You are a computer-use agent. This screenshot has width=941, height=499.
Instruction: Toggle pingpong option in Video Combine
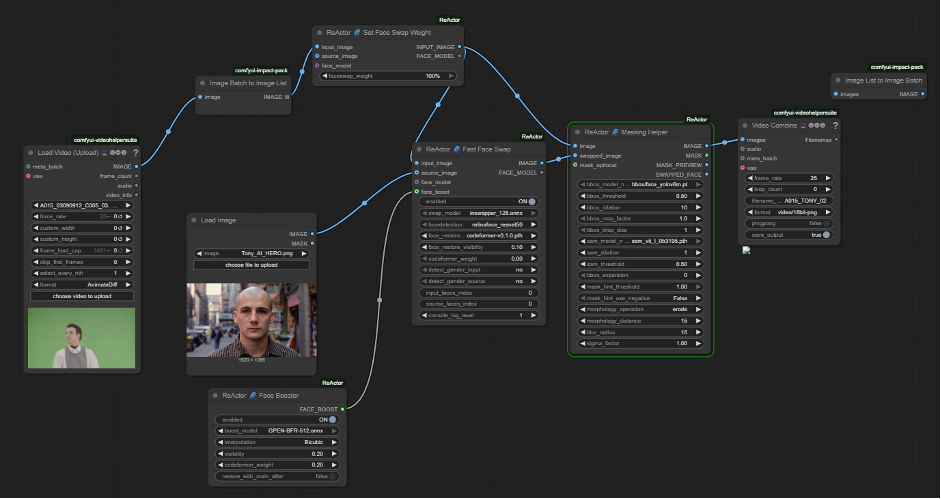tap(789, 223)
